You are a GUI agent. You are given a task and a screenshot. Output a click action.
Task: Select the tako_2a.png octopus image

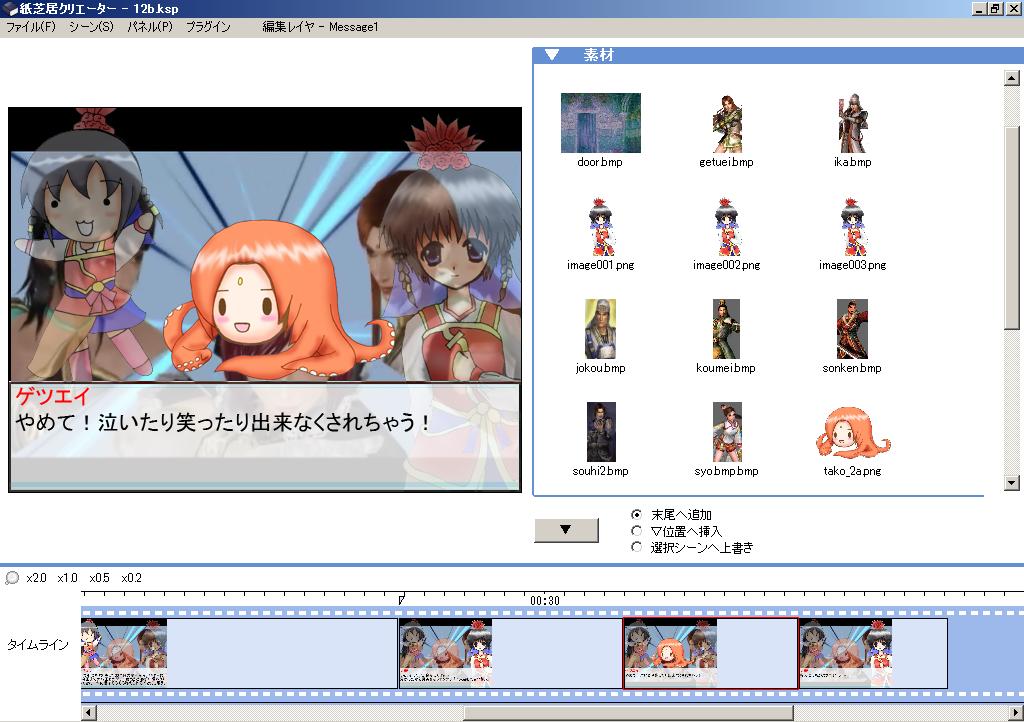pyautogui.click(x=853, y=433)
